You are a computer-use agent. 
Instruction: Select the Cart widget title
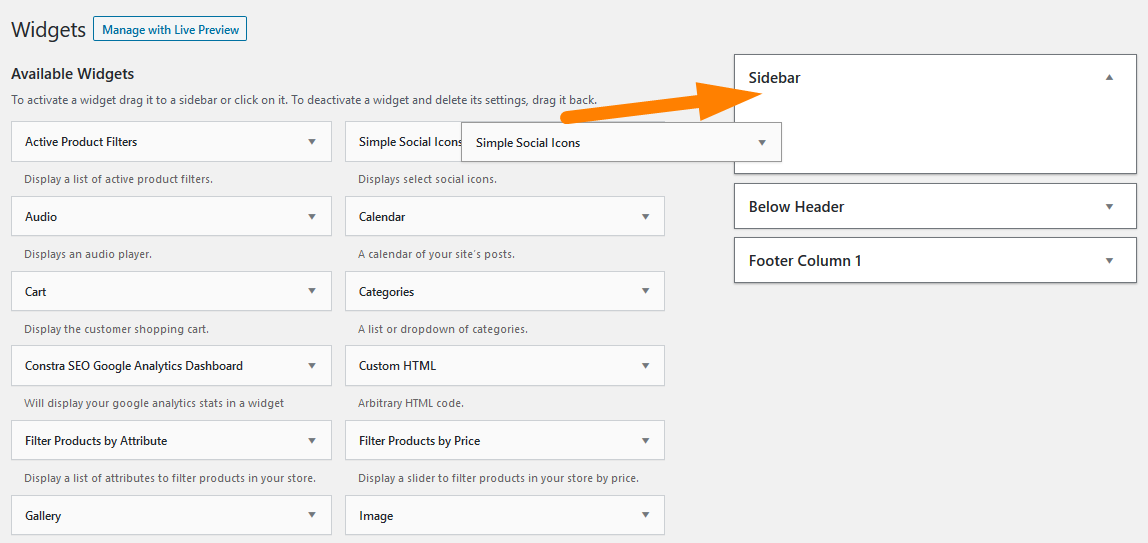[x=35, y=292]
